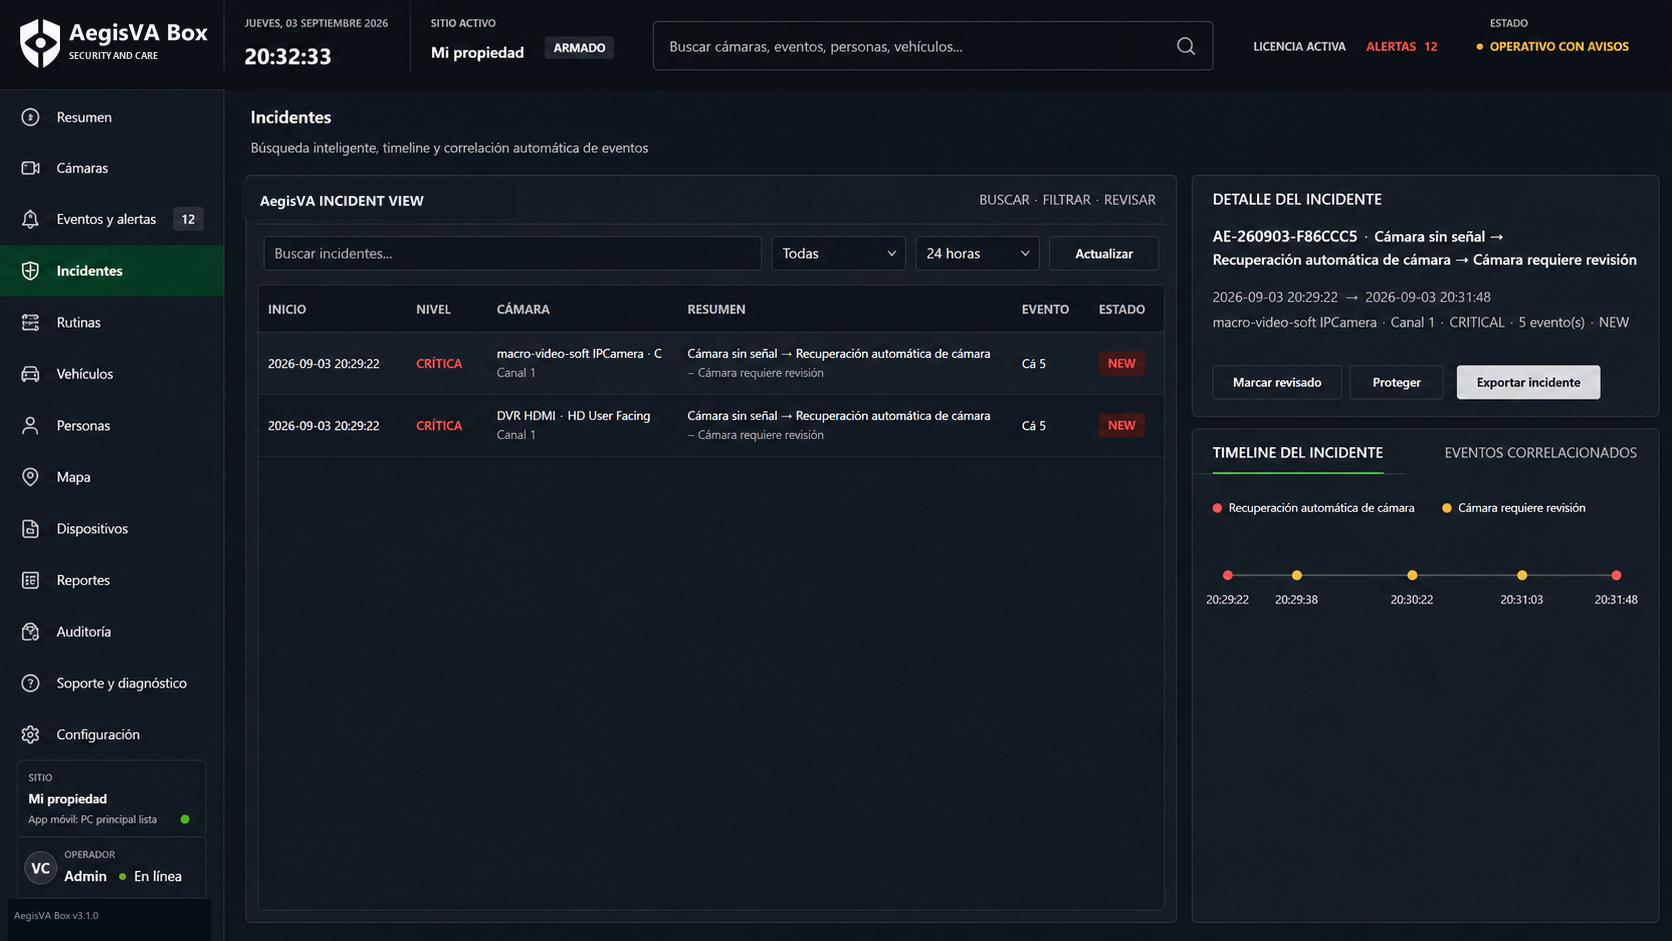This screenshot has width=1672, height=941.
Task: Focus the global search field for cámaras, eventos
Action: (932, 46)
